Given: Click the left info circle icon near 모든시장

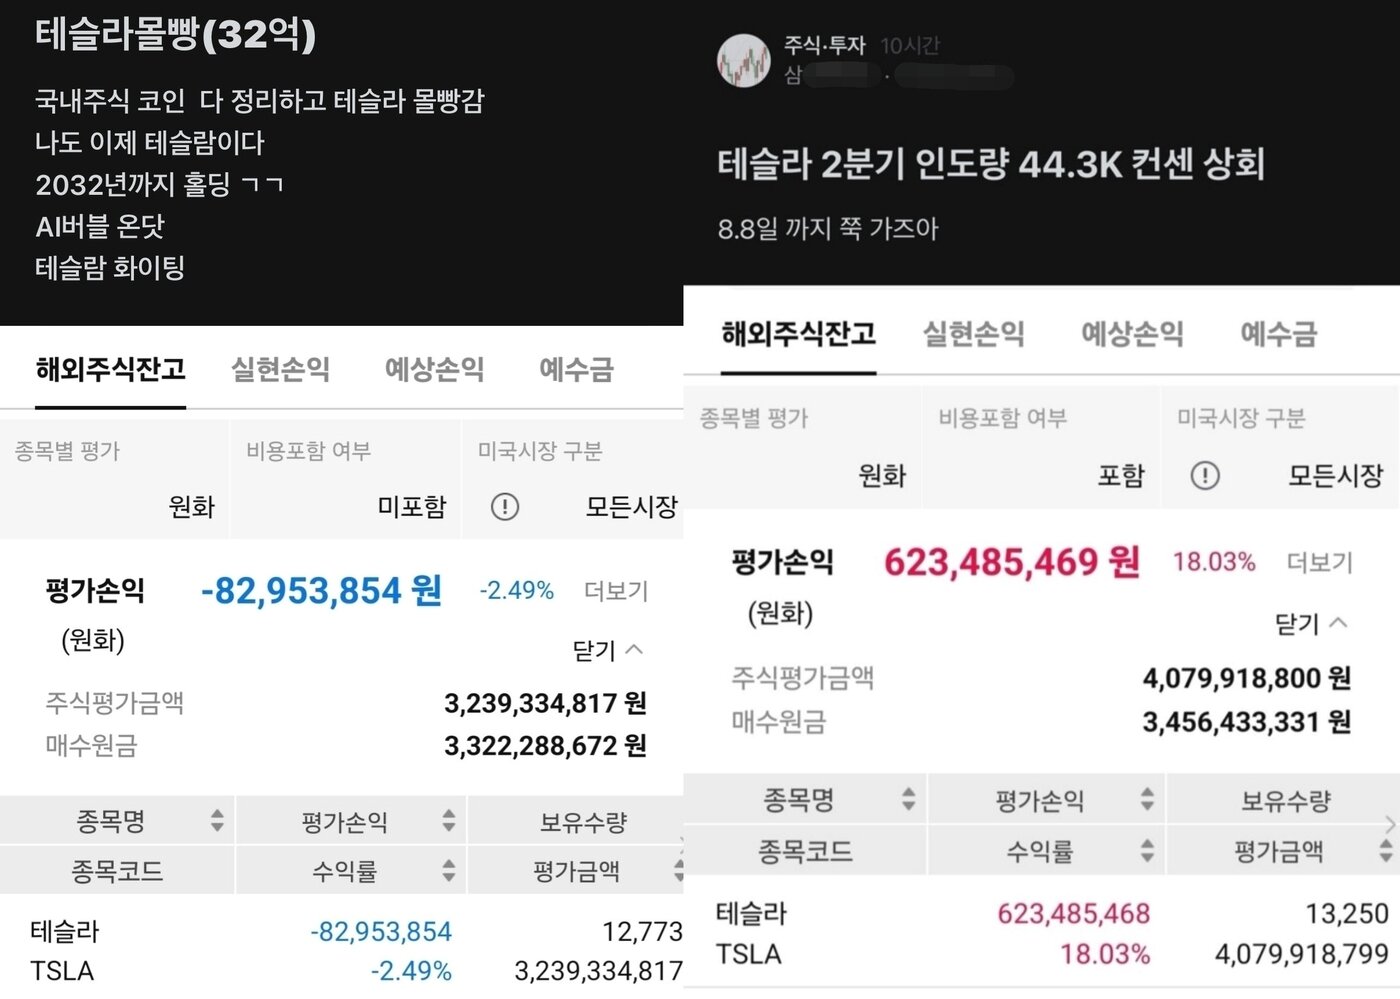Looking at the screenshot, I should pos(505,507).
